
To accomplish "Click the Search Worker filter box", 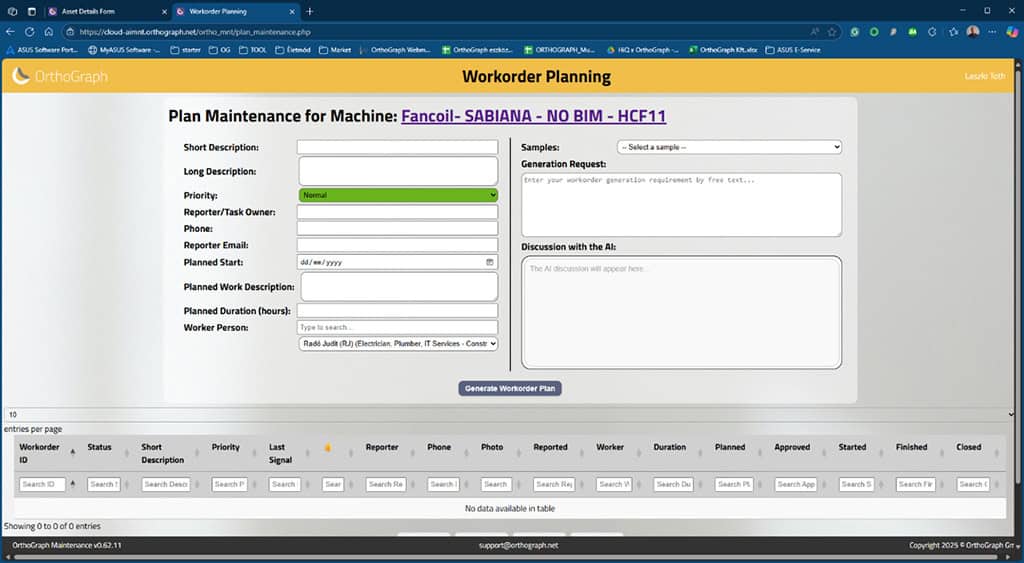I will click(614, 484).
